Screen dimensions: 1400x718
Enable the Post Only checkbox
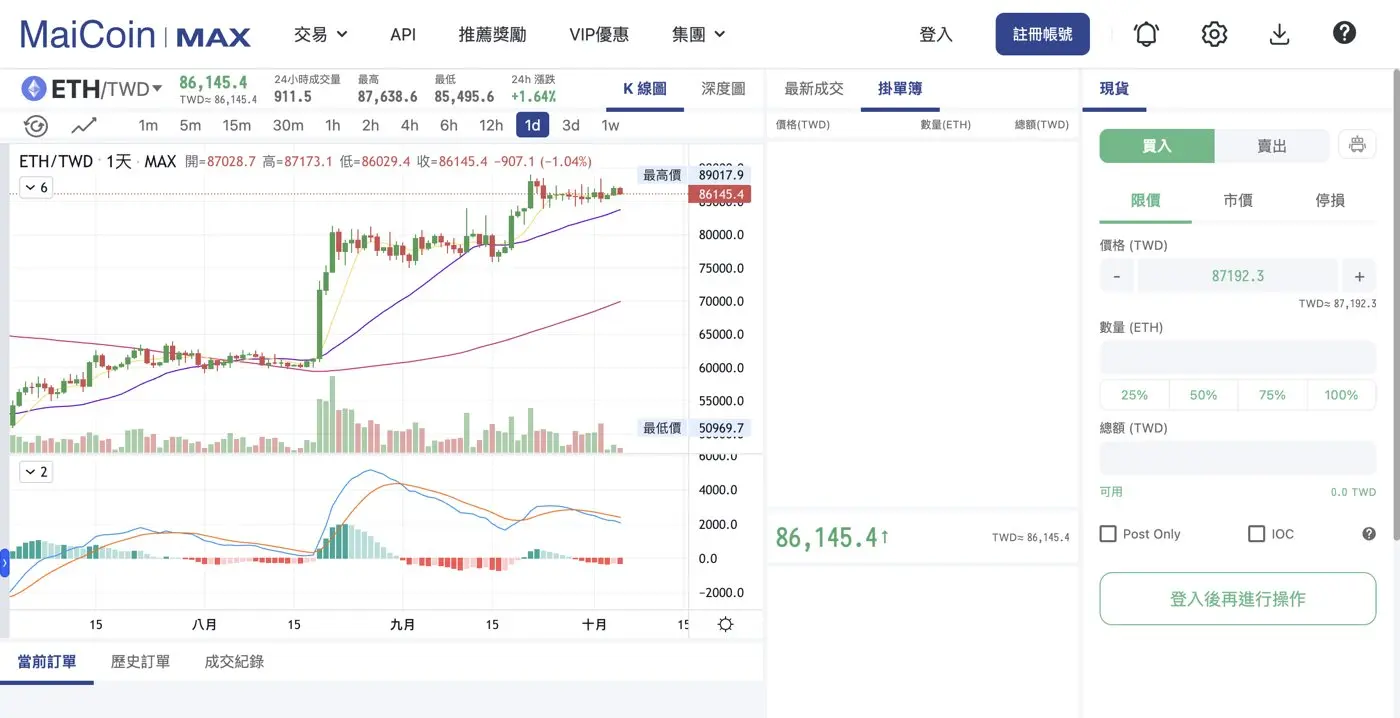(1108, 534)
